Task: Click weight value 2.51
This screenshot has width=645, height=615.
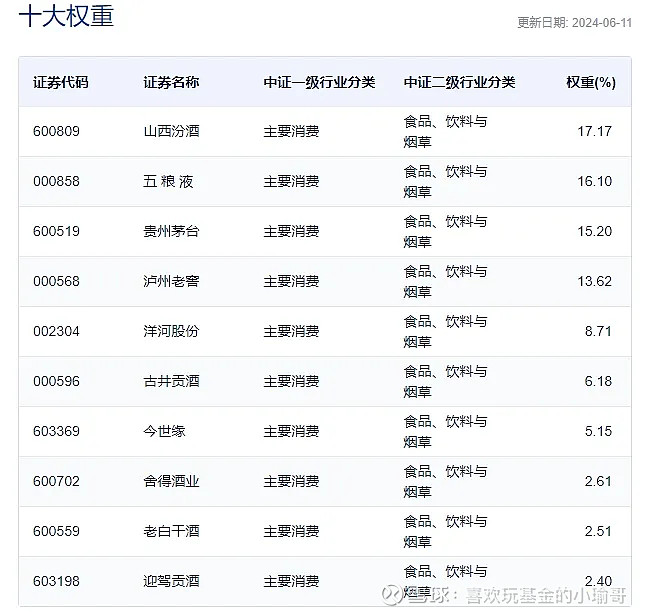Action: pos(598,531)
